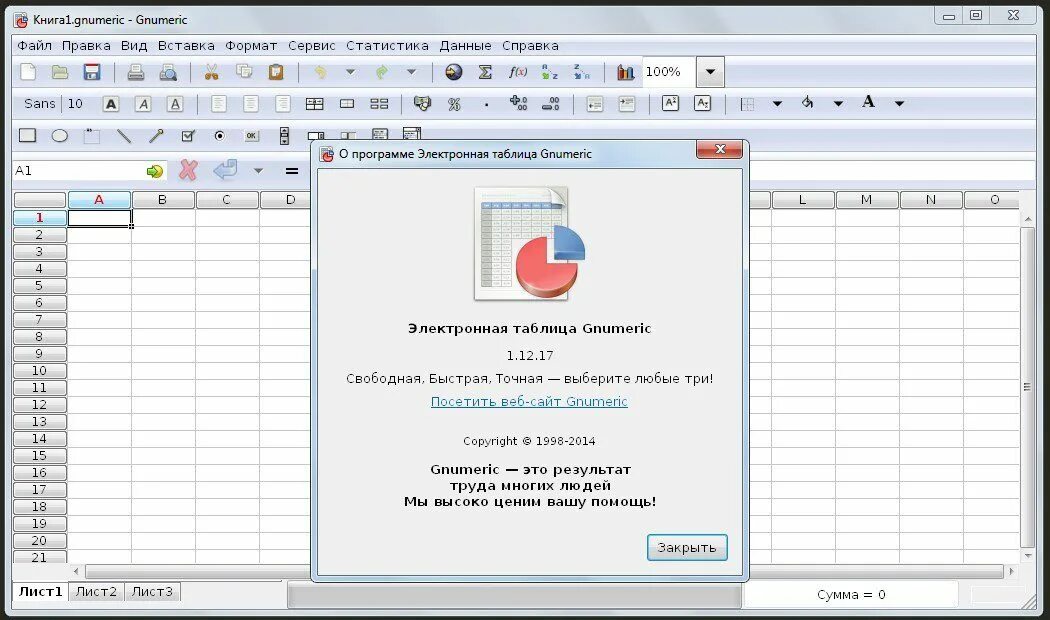Open the redo history dropdown arrow
The height and width of the screenshot is (620, 1050).
click(411, 72)
